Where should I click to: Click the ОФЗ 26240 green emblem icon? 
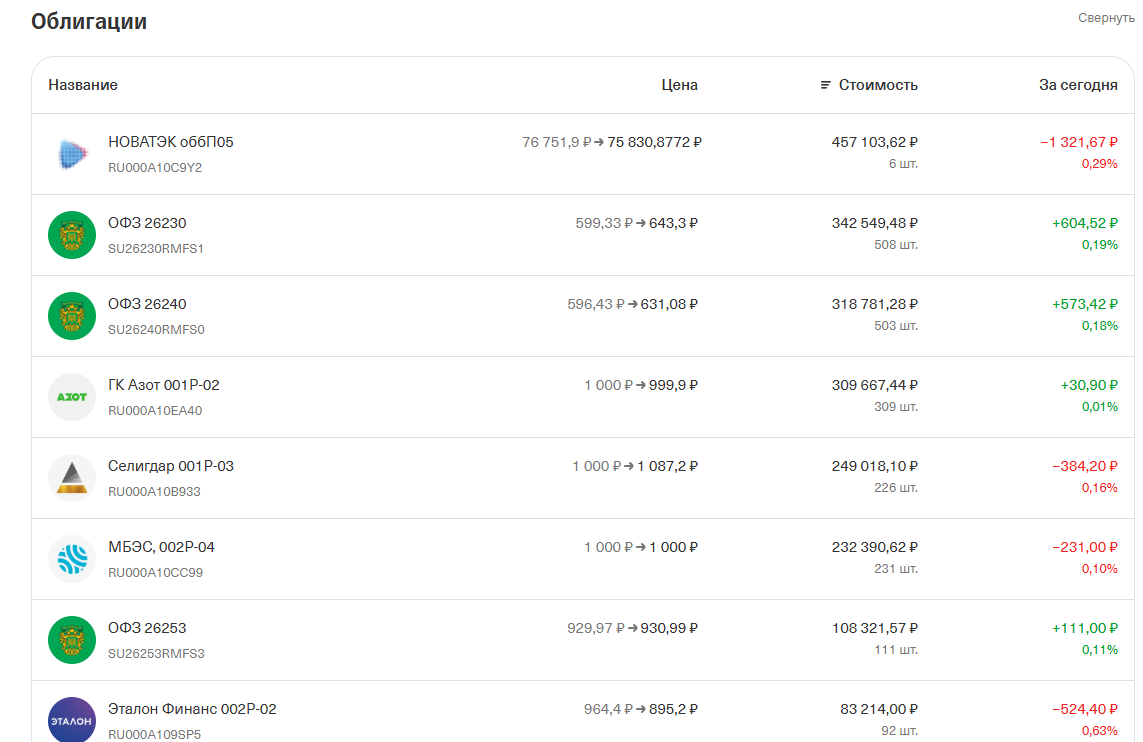click(x=72, y=316)
